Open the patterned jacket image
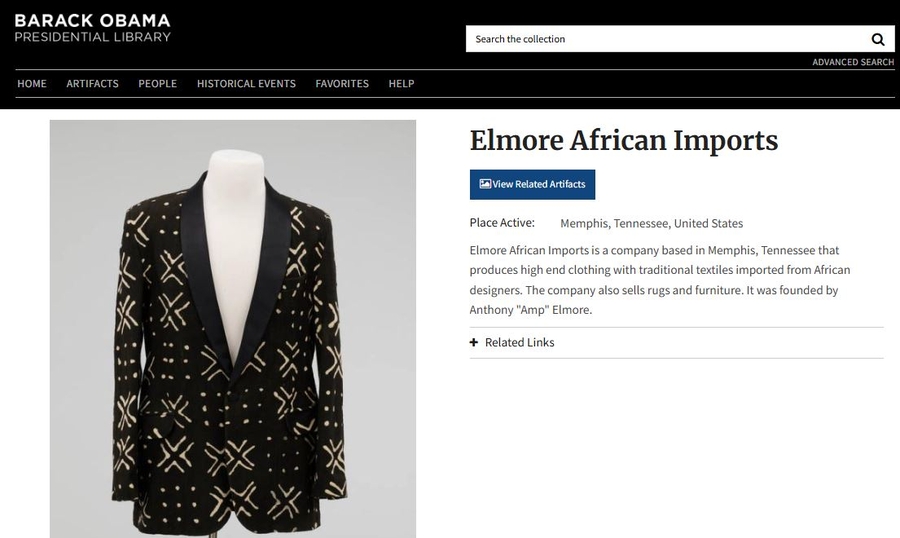900x538 pixels. point(232,329)
